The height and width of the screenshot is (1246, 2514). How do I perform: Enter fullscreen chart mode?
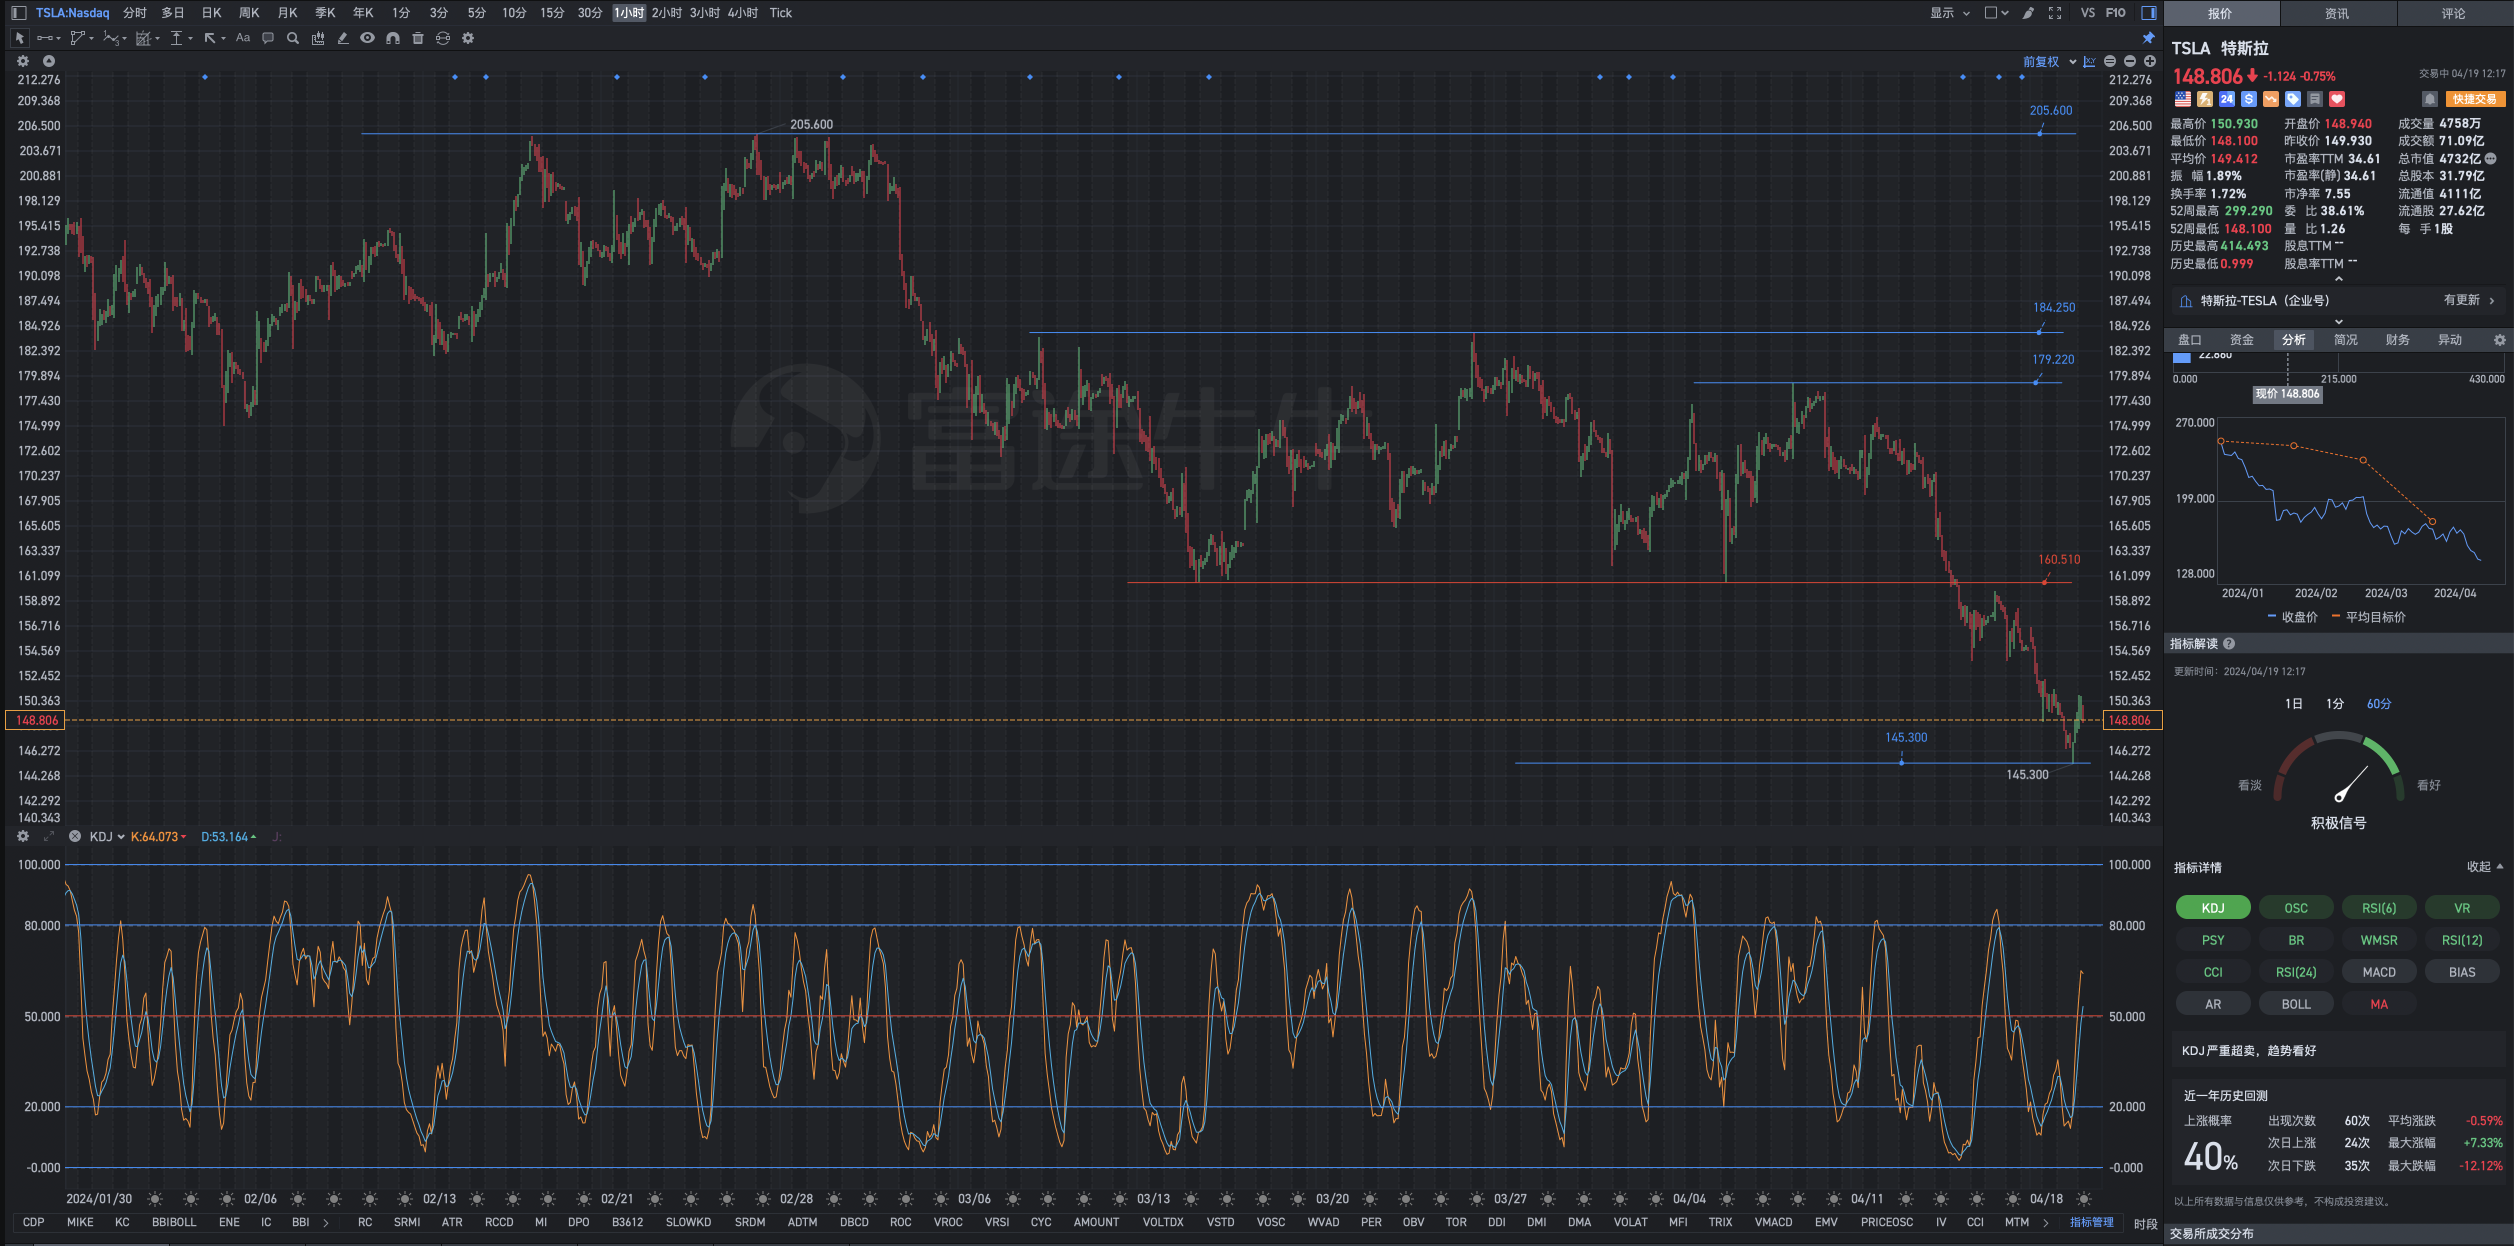coord(2055,13)
